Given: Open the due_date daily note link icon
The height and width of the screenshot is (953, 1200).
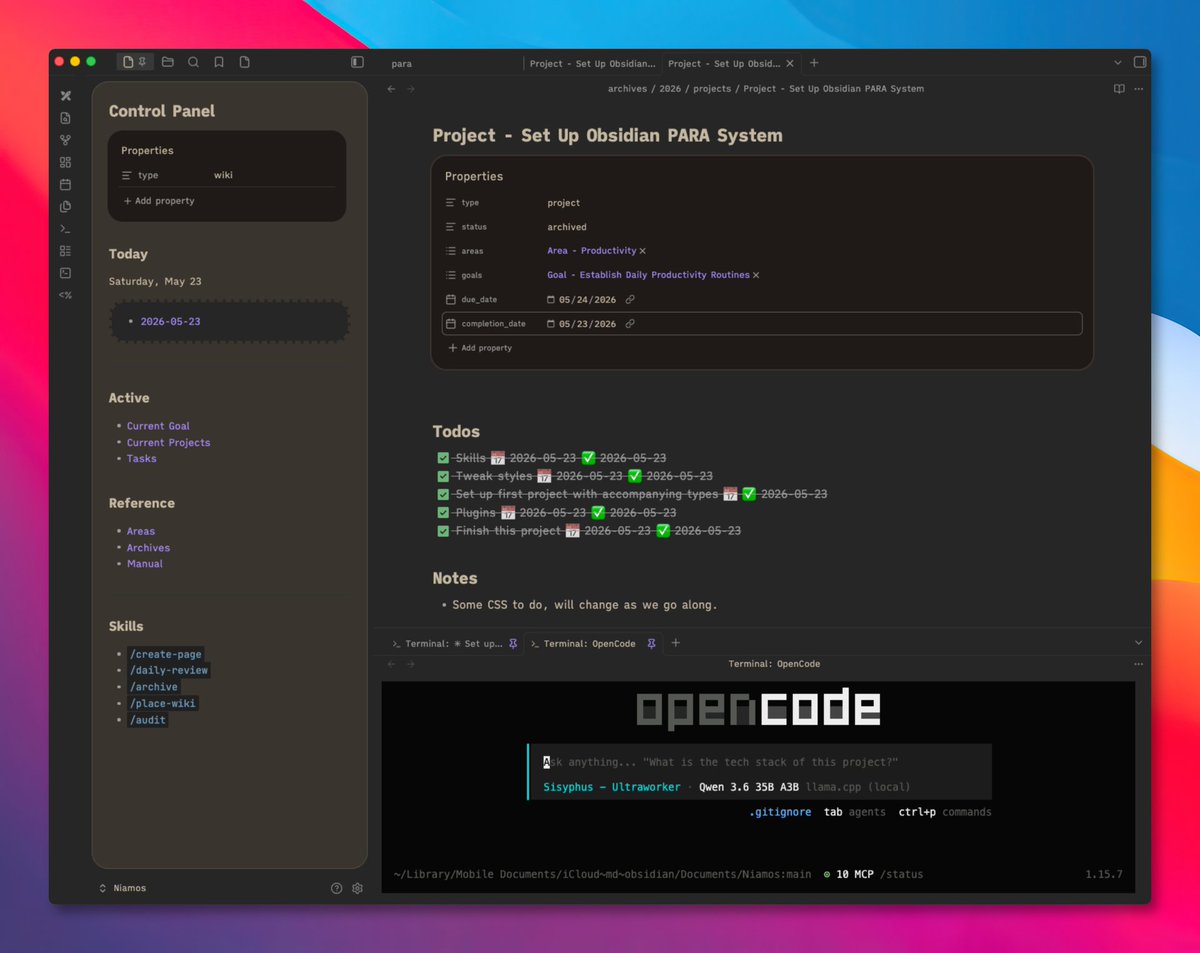Looking at the screenshot, I should tap(630, 299).
